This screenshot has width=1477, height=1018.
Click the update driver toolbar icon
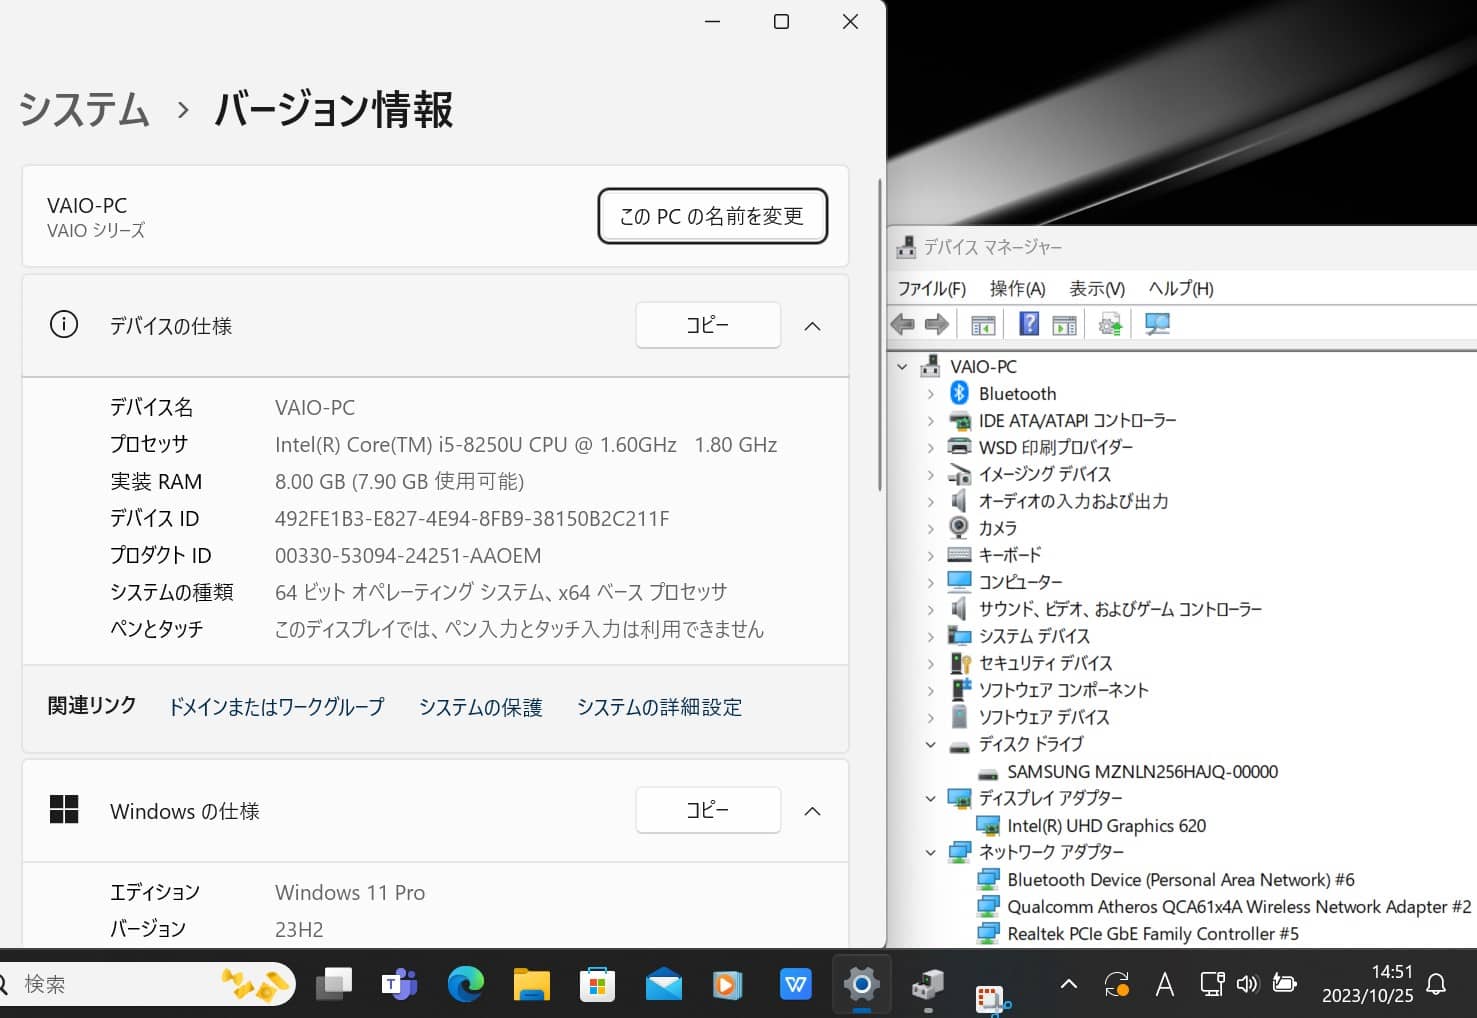click(1110, 324)
